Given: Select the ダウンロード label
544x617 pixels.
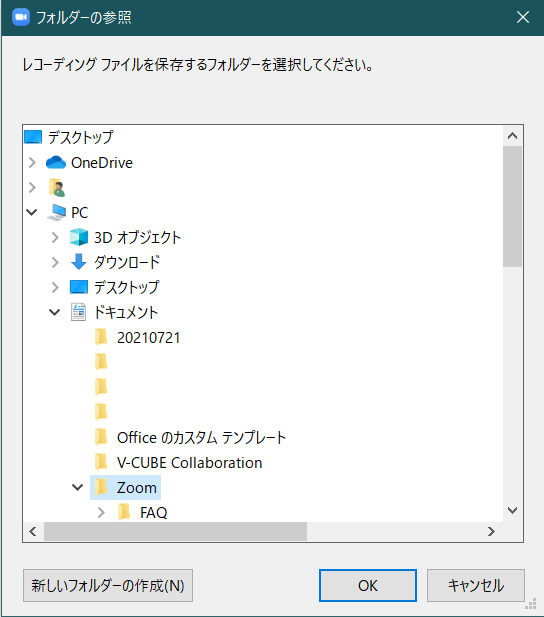Looking at the screenshot, I should 127,262.
